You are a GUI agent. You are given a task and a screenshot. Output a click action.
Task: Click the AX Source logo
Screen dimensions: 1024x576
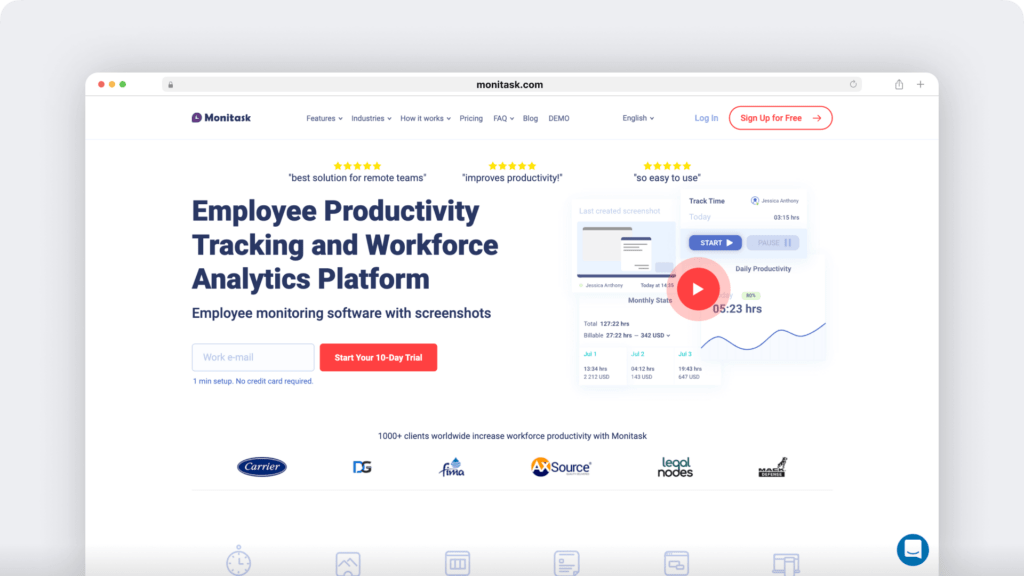point(561,467)
